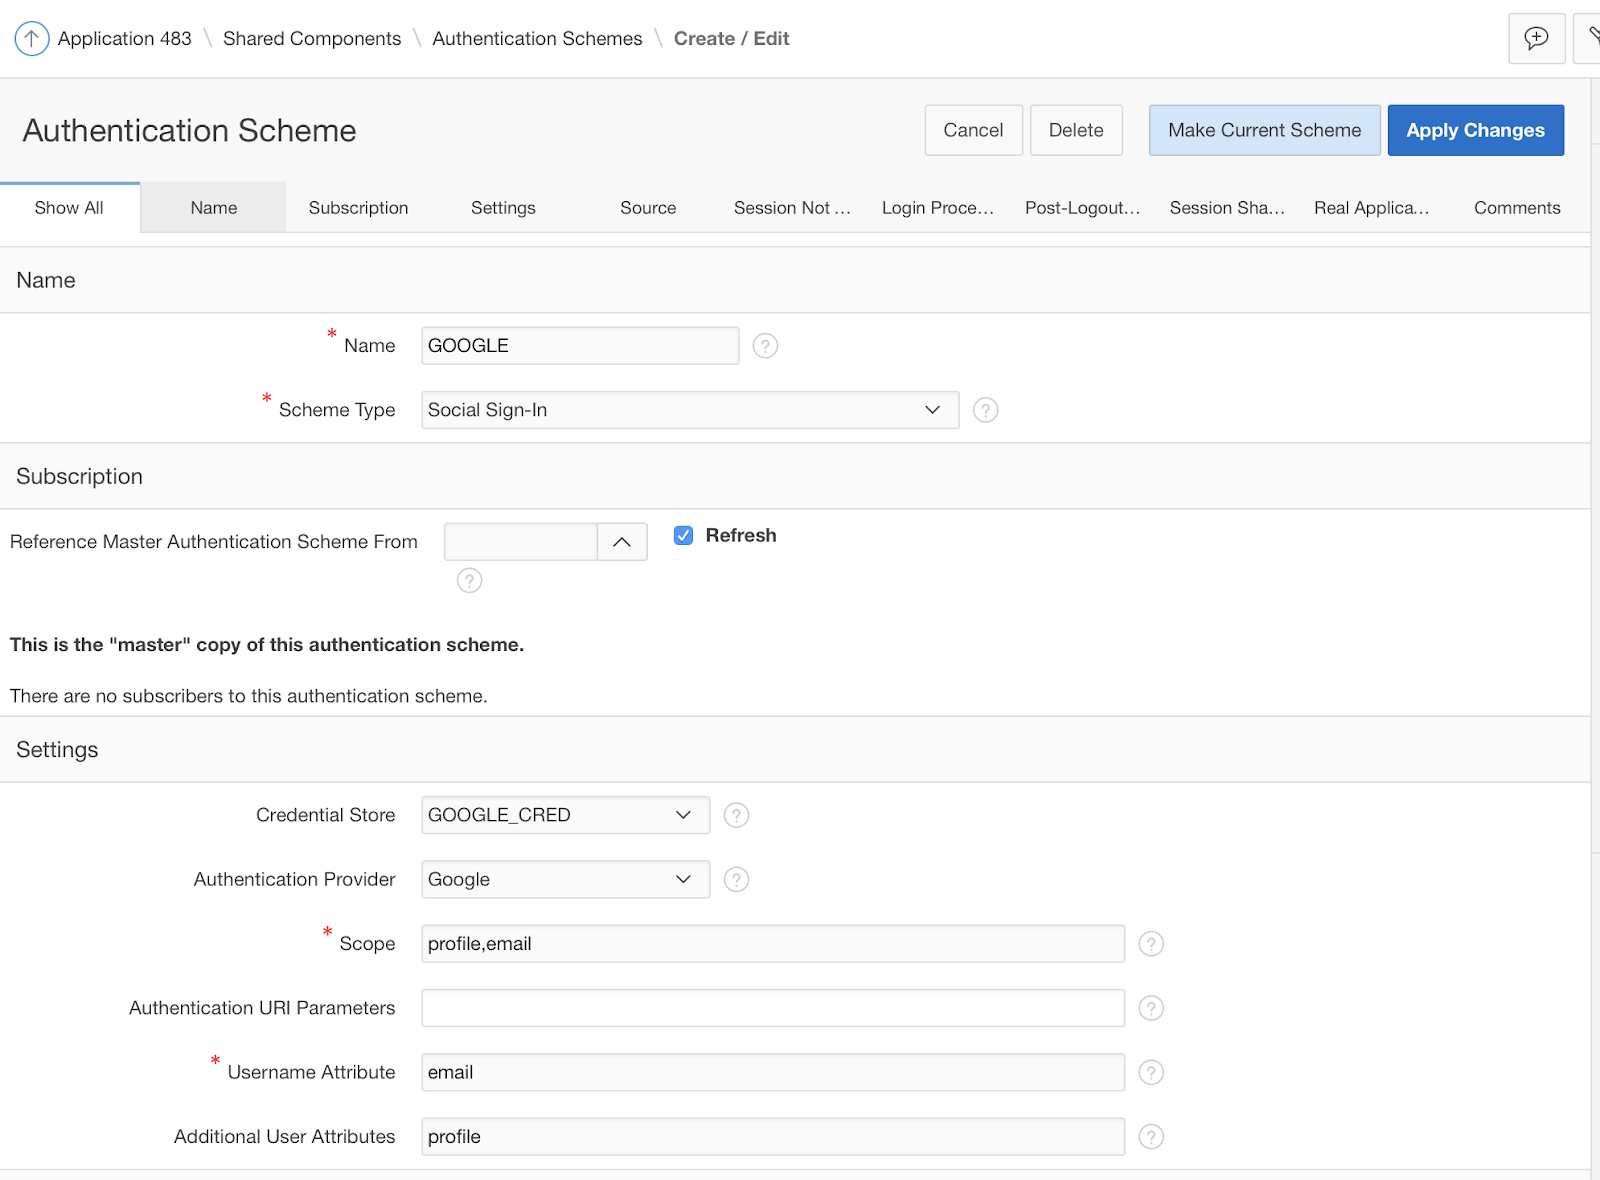This screenshot has width=1600, height=1180.
Task: Open help for Authentication Provider
Action: point(736,879)
